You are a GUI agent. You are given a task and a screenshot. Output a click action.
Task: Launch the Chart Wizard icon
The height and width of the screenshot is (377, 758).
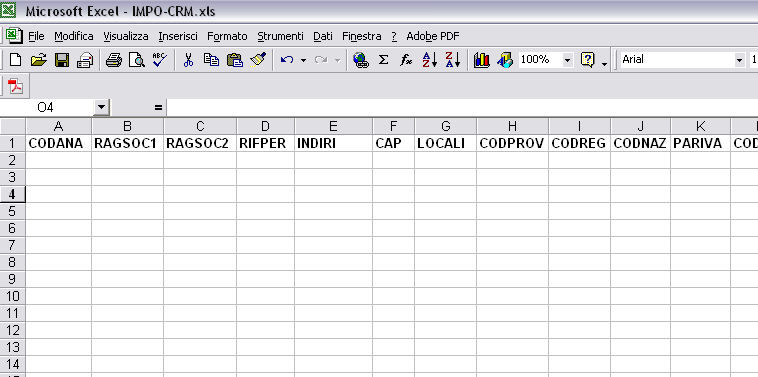tap(481, 60)
